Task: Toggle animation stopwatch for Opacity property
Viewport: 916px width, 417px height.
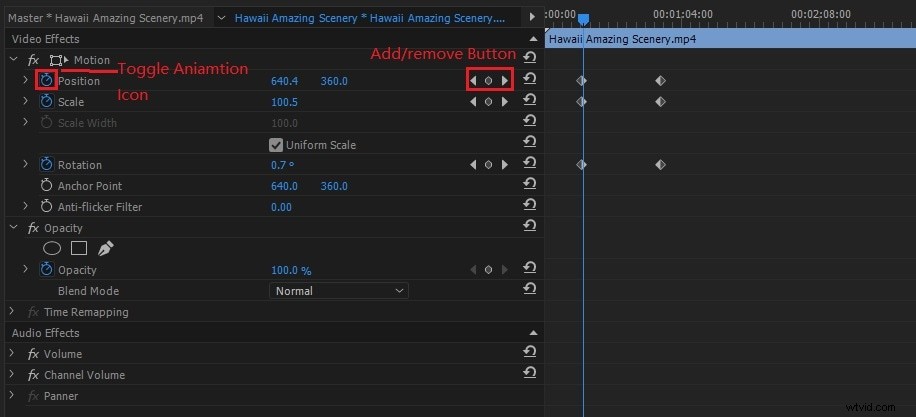Action: [46, 270]
